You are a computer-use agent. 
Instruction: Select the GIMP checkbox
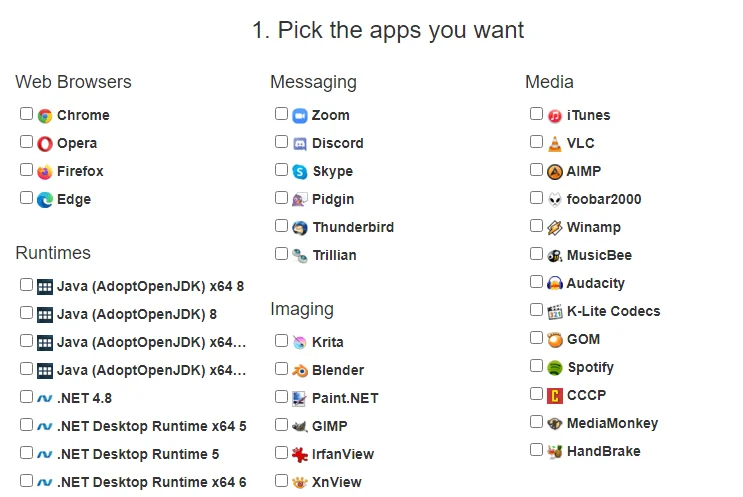[x=282, y=425]
